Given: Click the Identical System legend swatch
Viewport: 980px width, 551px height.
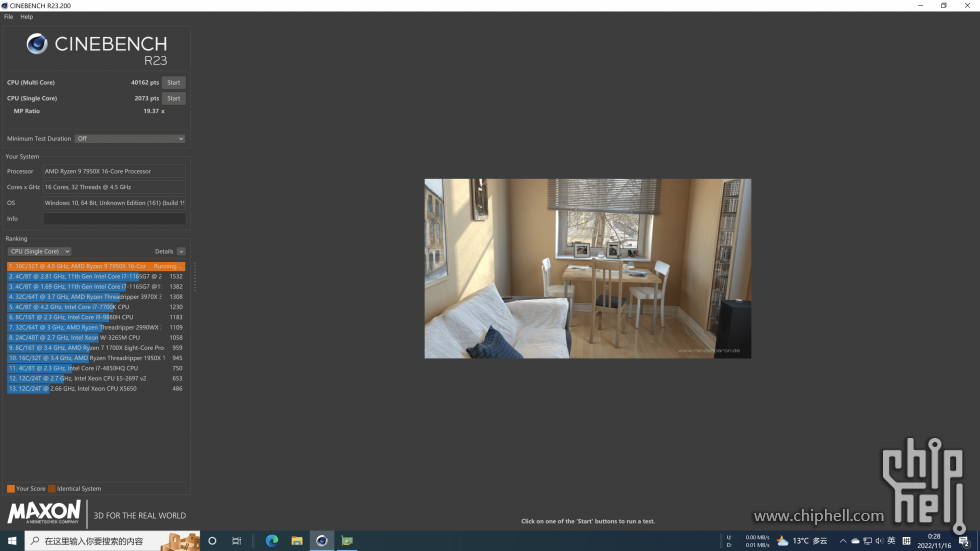Looking at the screenshot, I should pyautogui.click(x=52, y=489).
